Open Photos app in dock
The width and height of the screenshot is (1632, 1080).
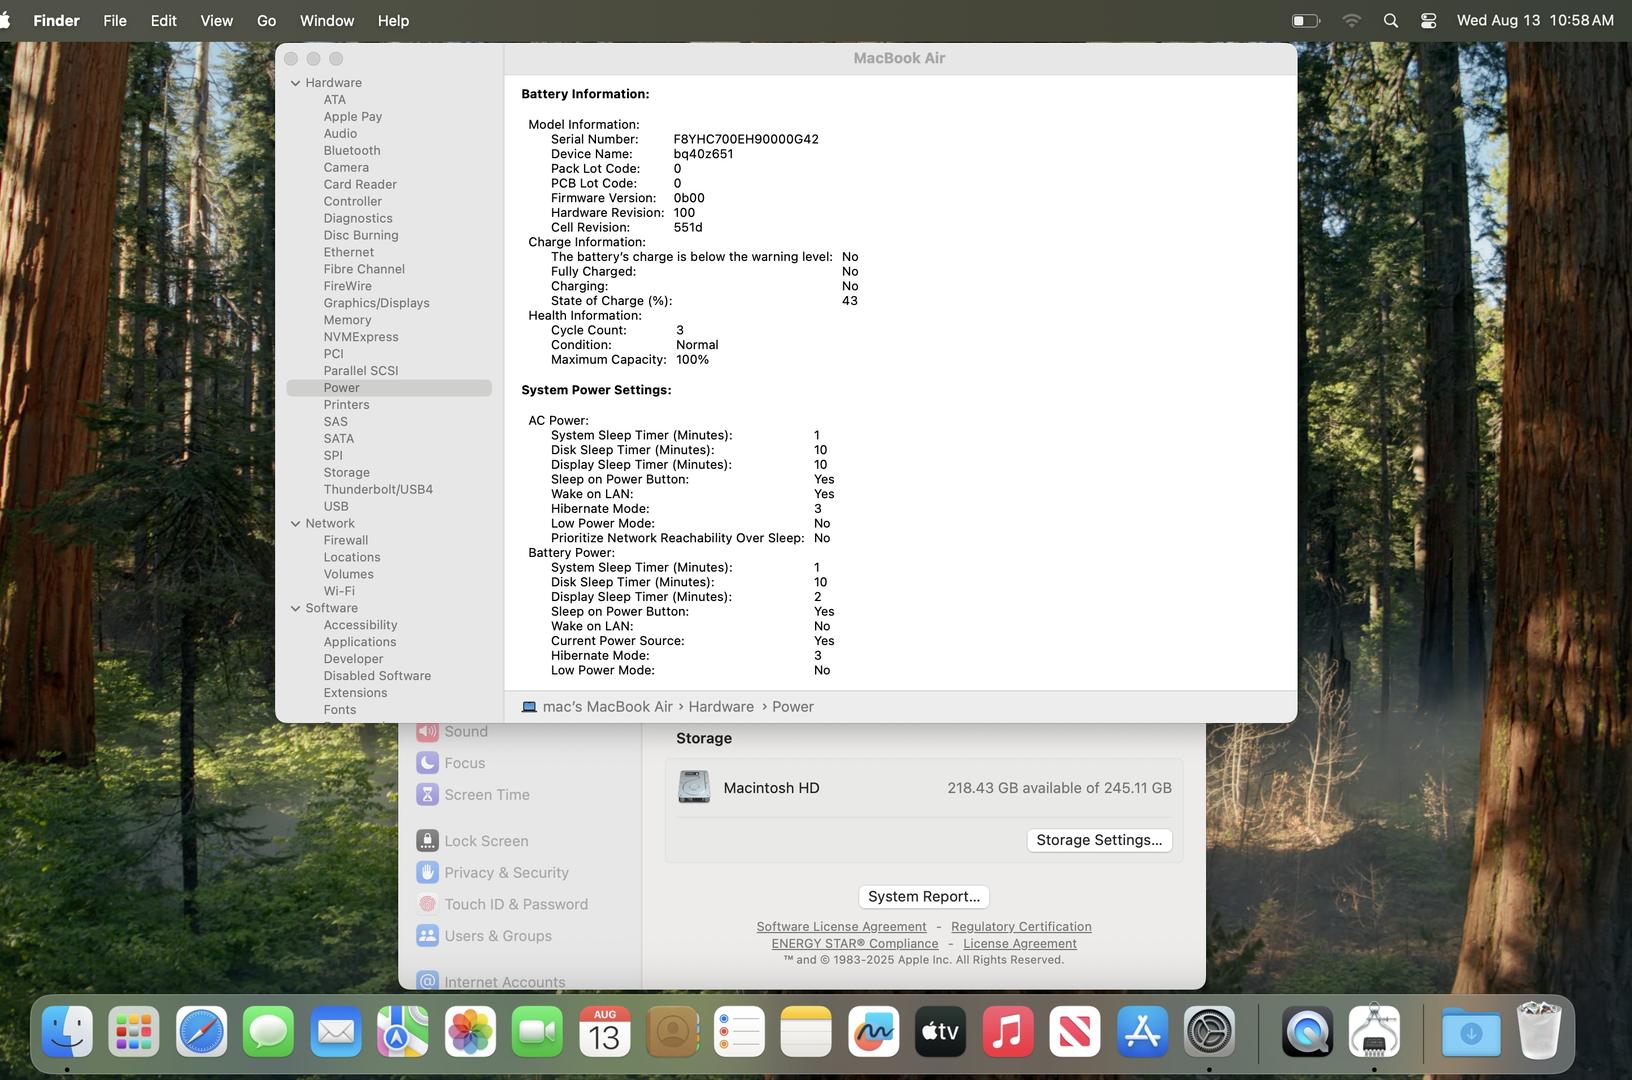tap(470, 1031)
